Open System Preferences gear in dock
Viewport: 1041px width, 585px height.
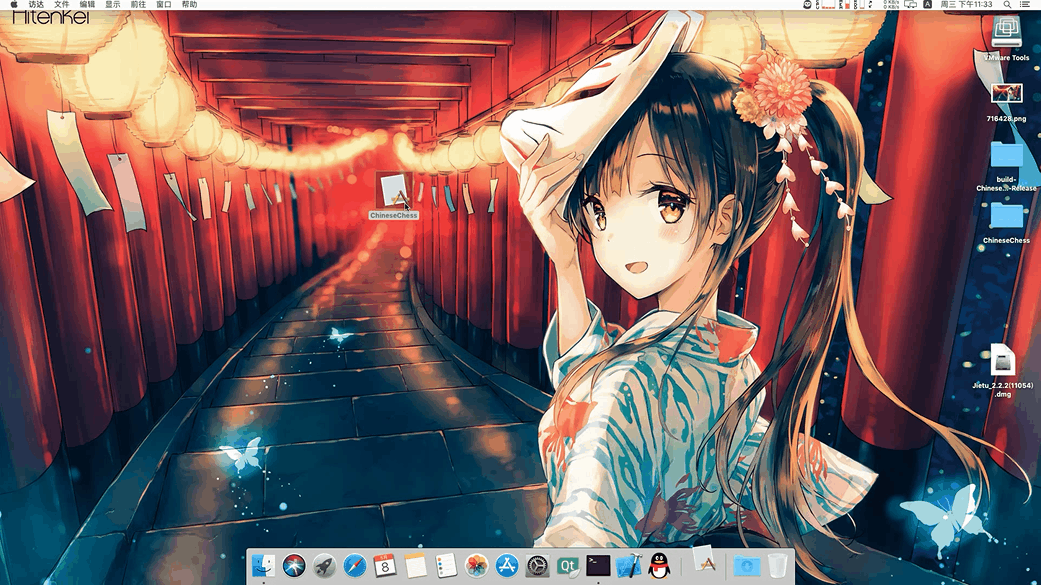pos(538,566)
